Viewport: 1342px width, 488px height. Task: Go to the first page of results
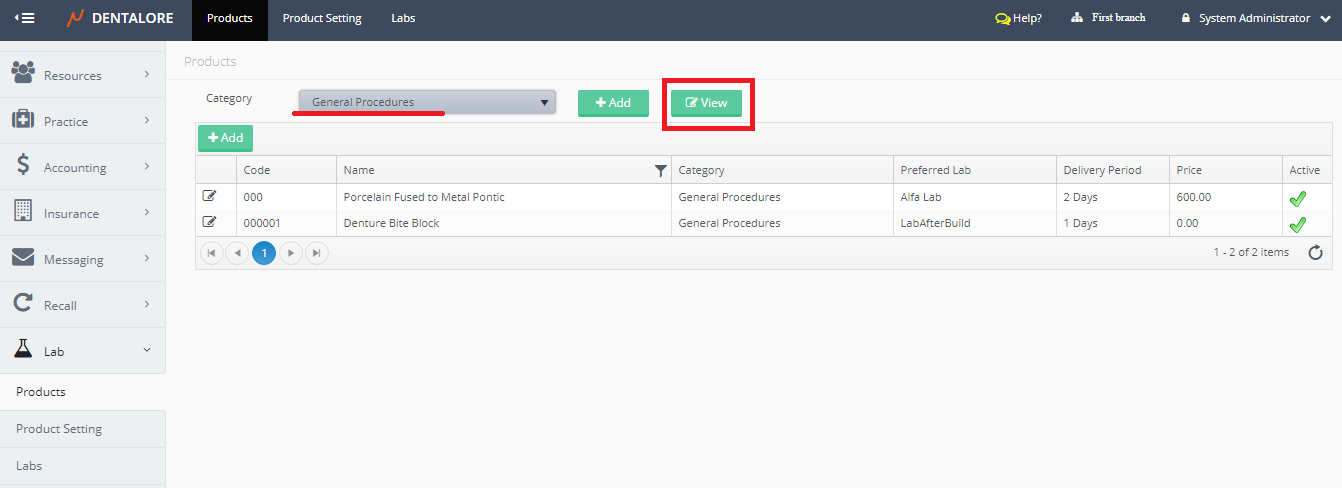click(212, 253)
